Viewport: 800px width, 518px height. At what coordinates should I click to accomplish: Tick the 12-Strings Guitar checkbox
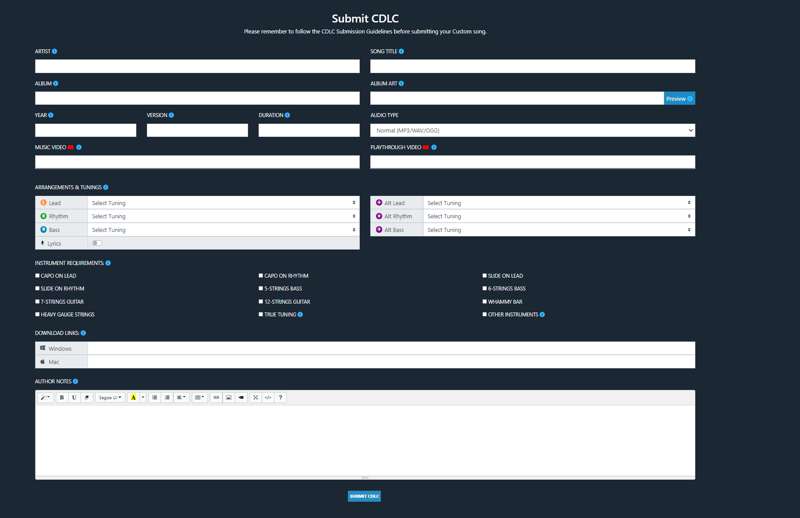(262, 302)
